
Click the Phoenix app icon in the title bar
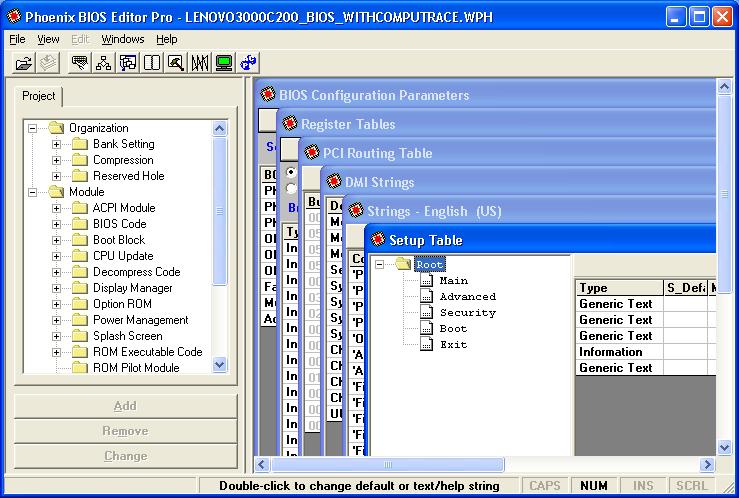[14, 16]
